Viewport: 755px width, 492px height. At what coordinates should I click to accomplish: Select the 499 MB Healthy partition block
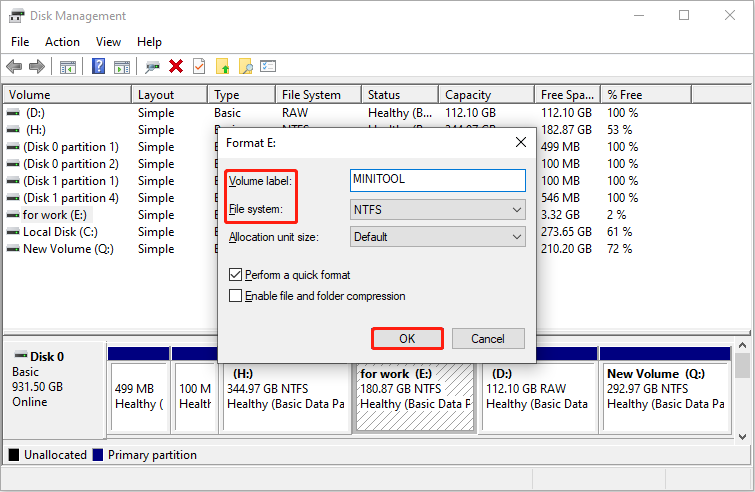(x=139, y=396)
